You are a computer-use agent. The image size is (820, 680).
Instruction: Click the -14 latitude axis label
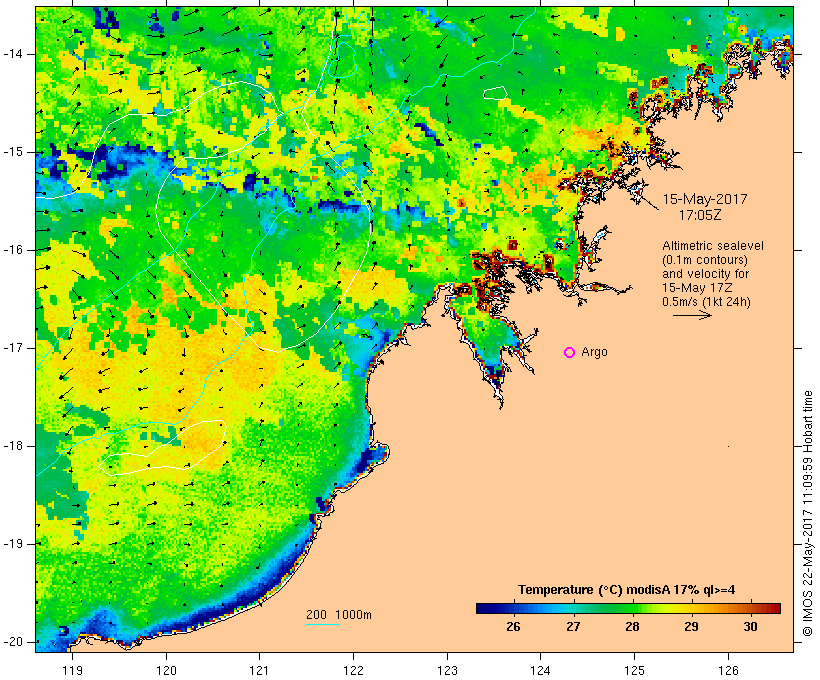(x=13, y=54)
